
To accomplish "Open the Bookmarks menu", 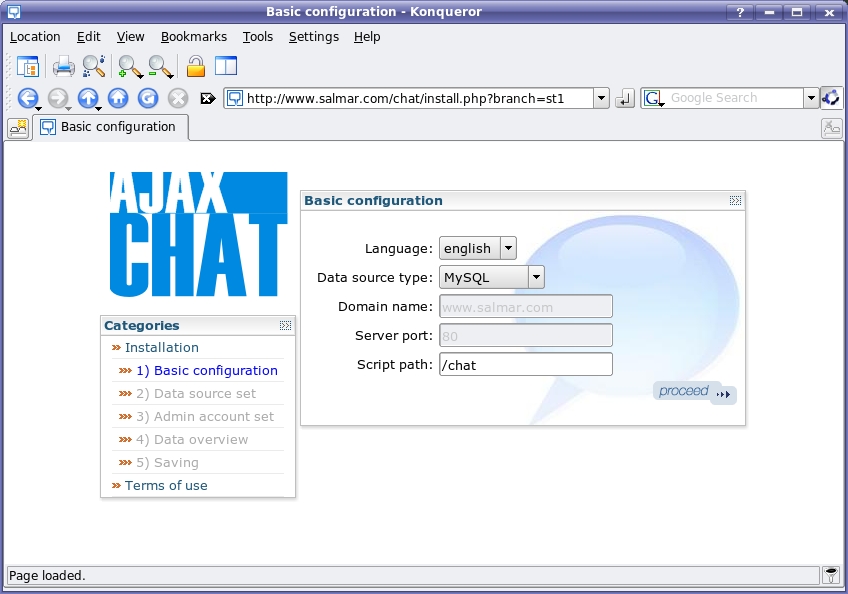I will [x=194, y=37].
